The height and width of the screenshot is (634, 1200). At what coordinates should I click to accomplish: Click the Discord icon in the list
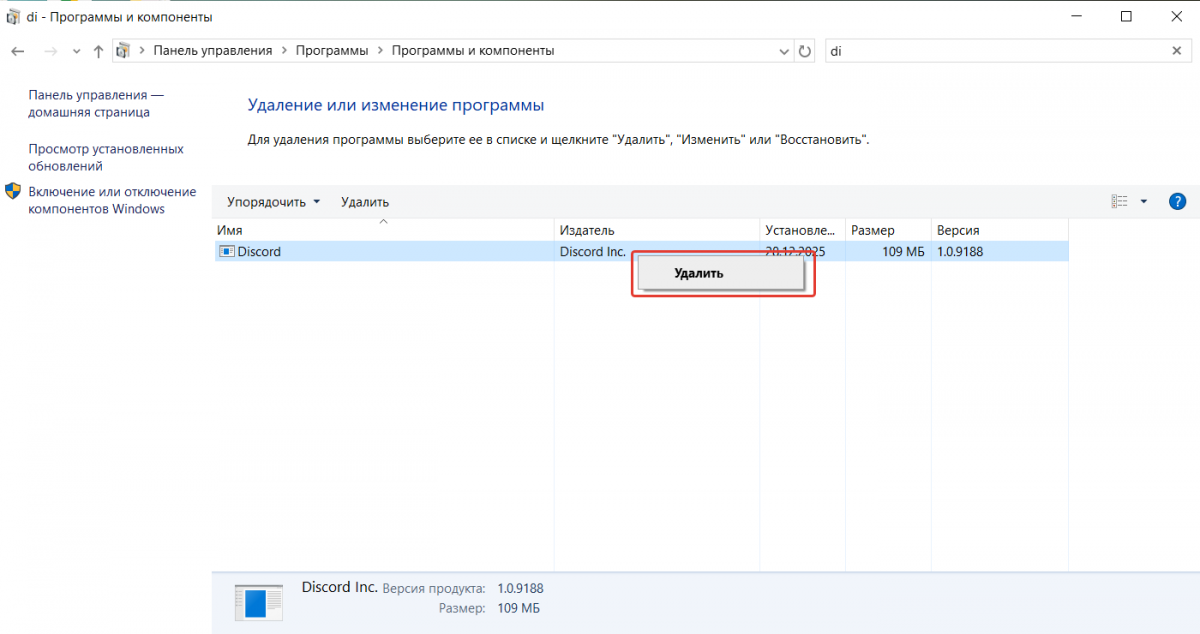[x=226, y=252]
